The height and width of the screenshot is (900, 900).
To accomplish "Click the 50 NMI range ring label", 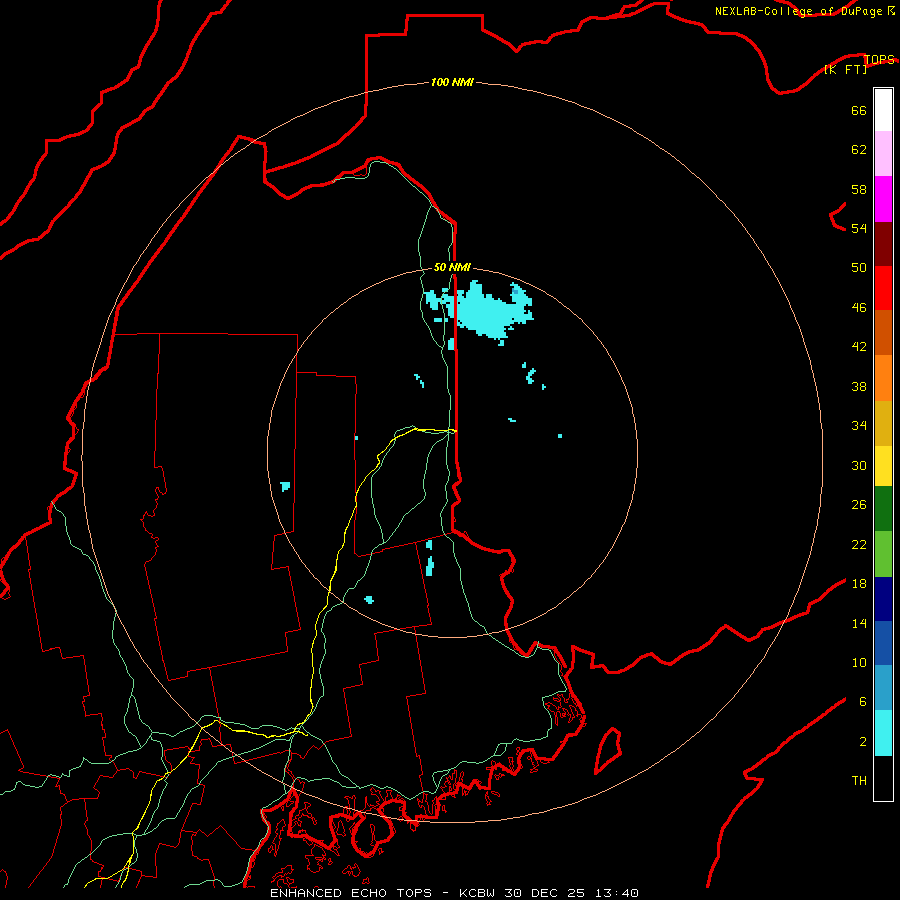I will tap(452, 267).
